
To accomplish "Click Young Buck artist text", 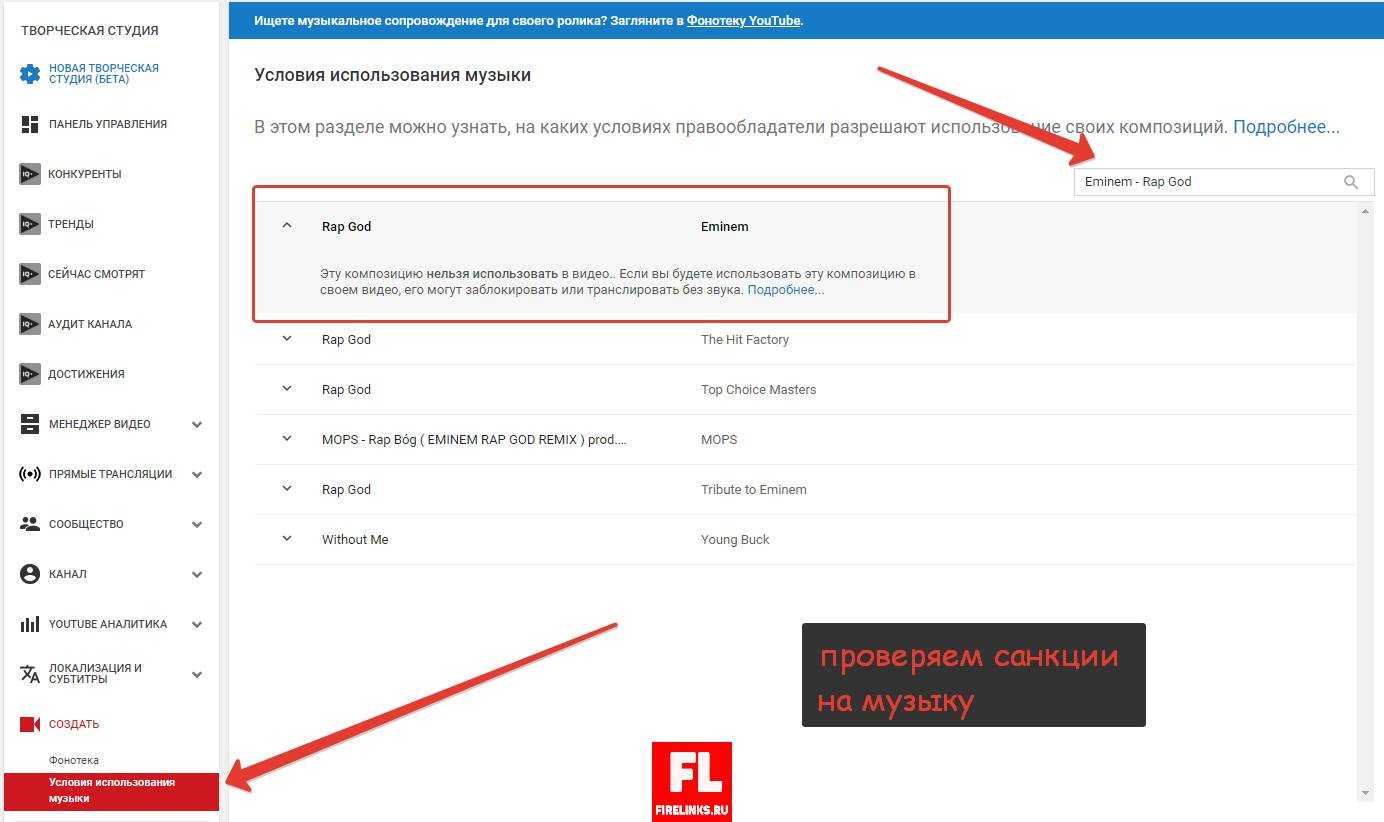I will 735,539.
